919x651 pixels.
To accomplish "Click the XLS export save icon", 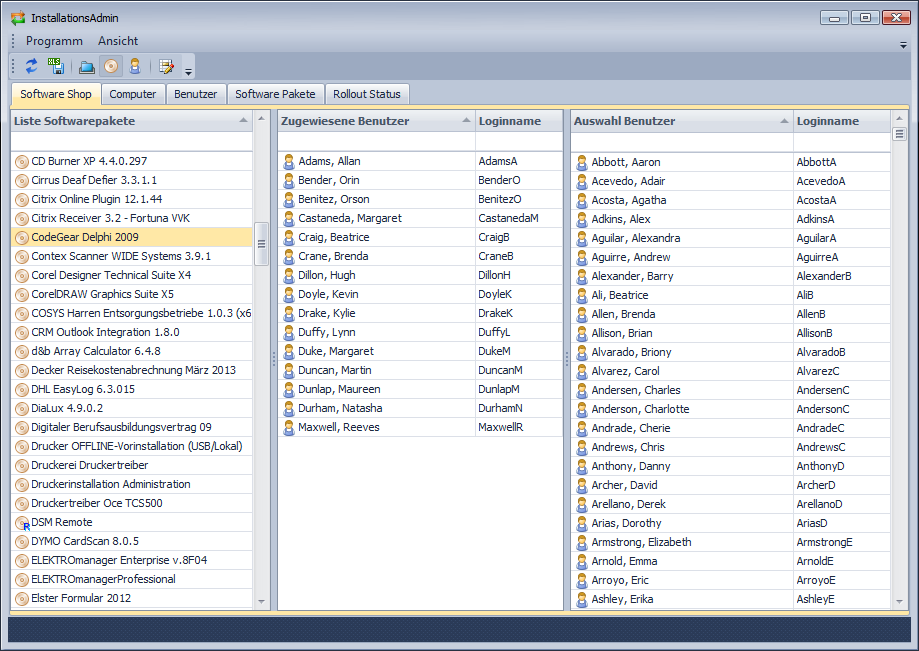I will pyautogui.click(x=56, y=67).
